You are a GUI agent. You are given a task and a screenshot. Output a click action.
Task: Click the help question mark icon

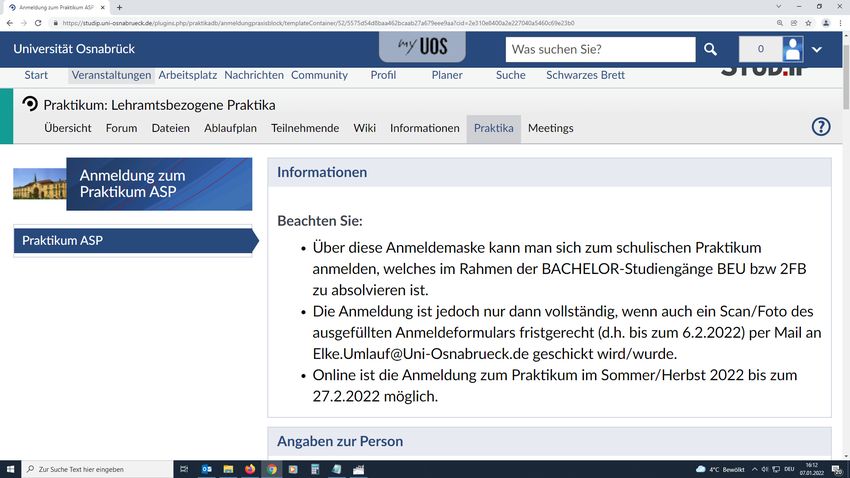pos(820,127)
